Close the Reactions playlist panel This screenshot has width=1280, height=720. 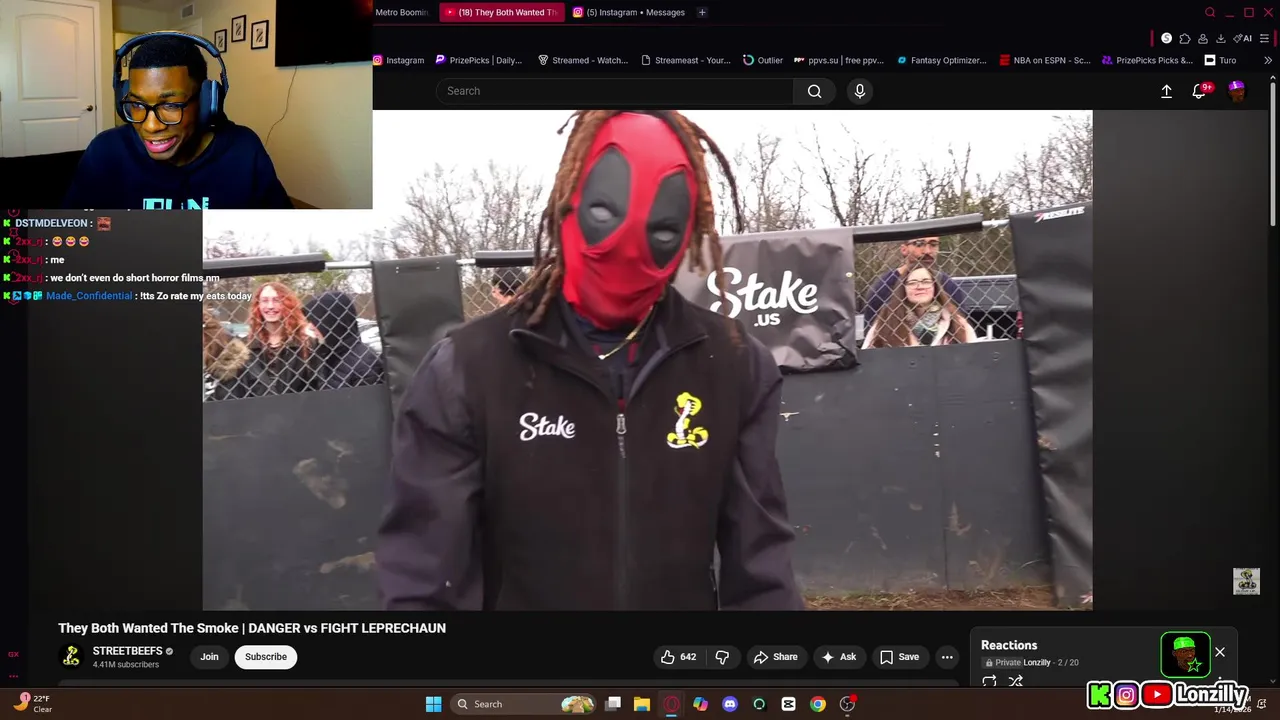(x=1220, y=652)
